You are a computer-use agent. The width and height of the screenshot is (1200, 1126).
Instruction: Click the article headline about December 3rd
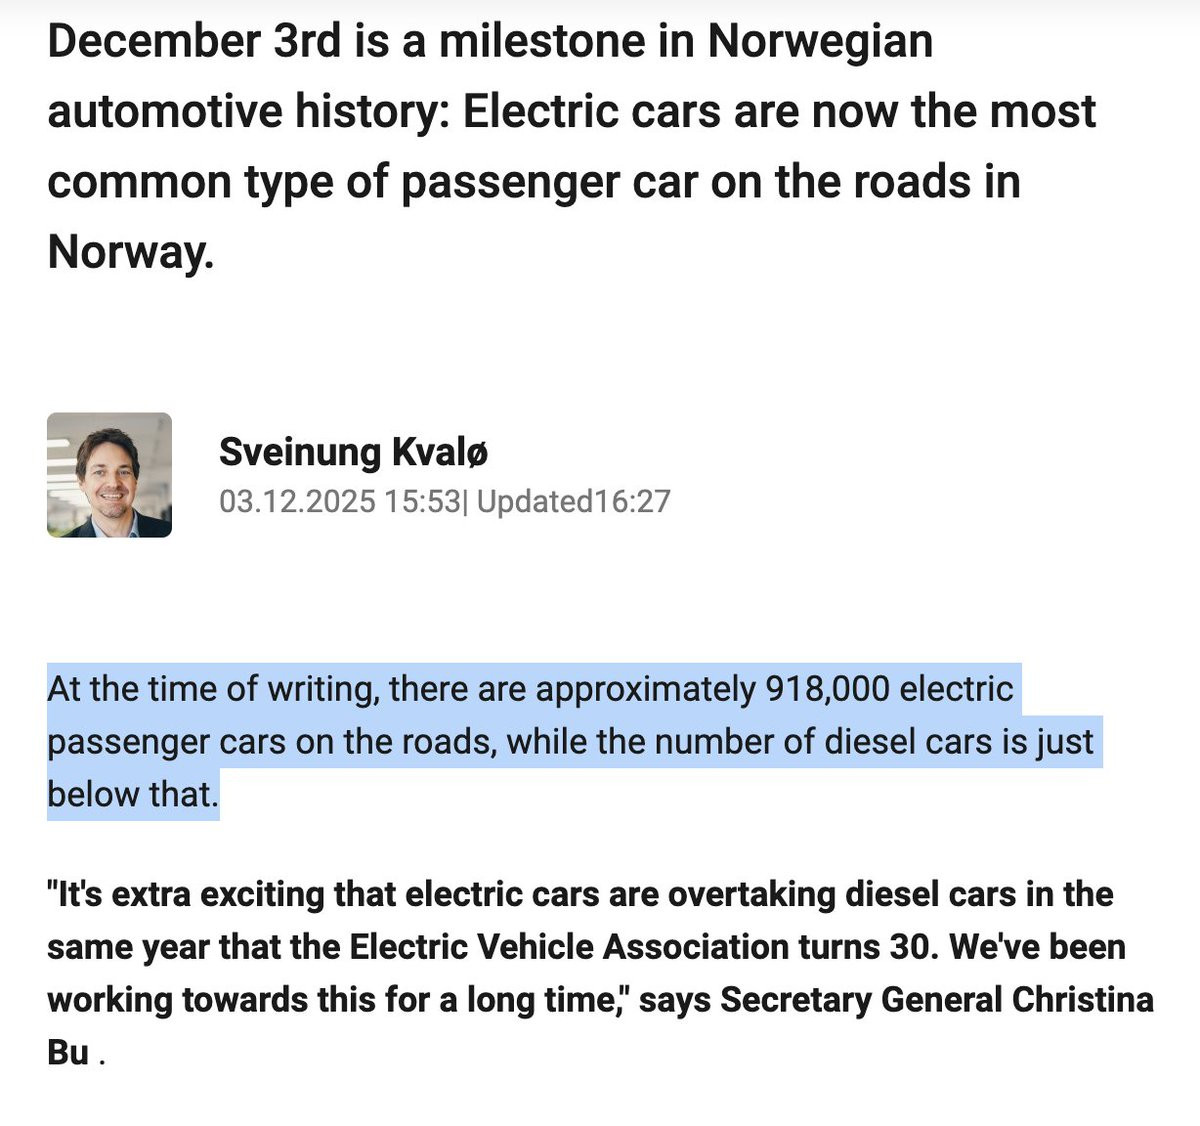571,146
